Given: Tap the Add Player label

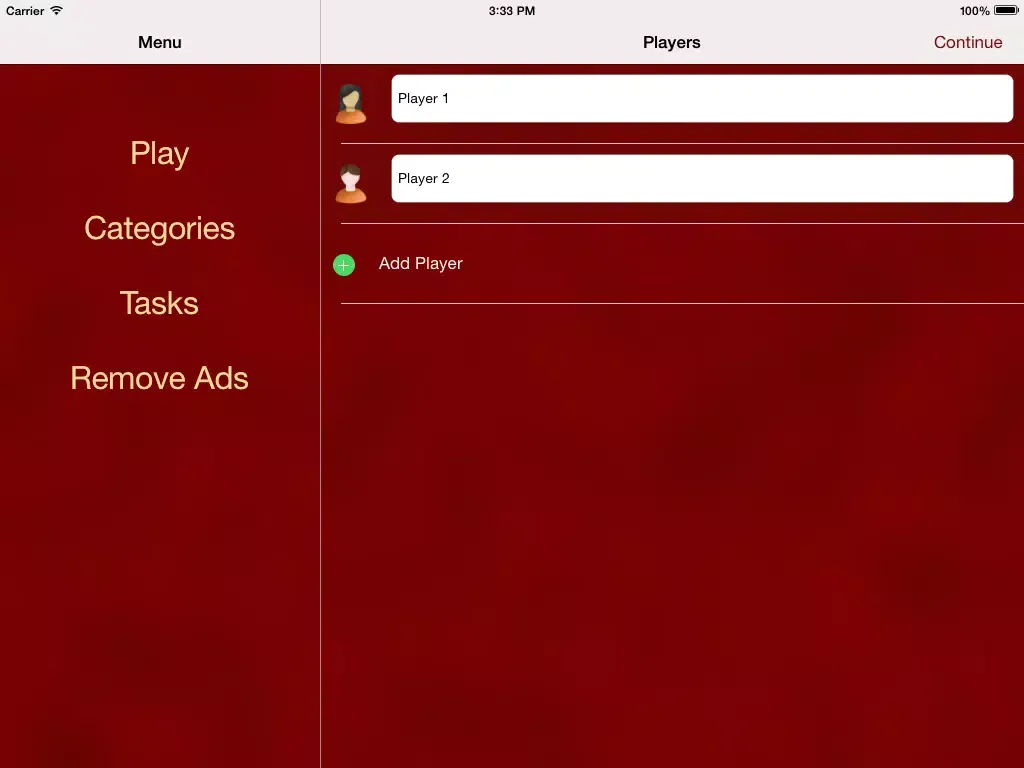Looking at the screenshot, I should 421,264.
